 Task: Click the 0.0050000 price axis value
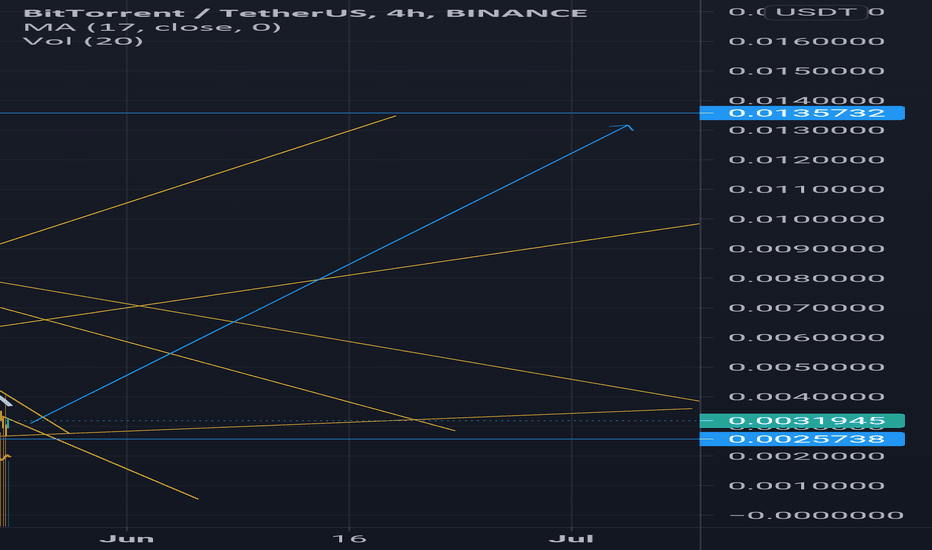(807, 367)
